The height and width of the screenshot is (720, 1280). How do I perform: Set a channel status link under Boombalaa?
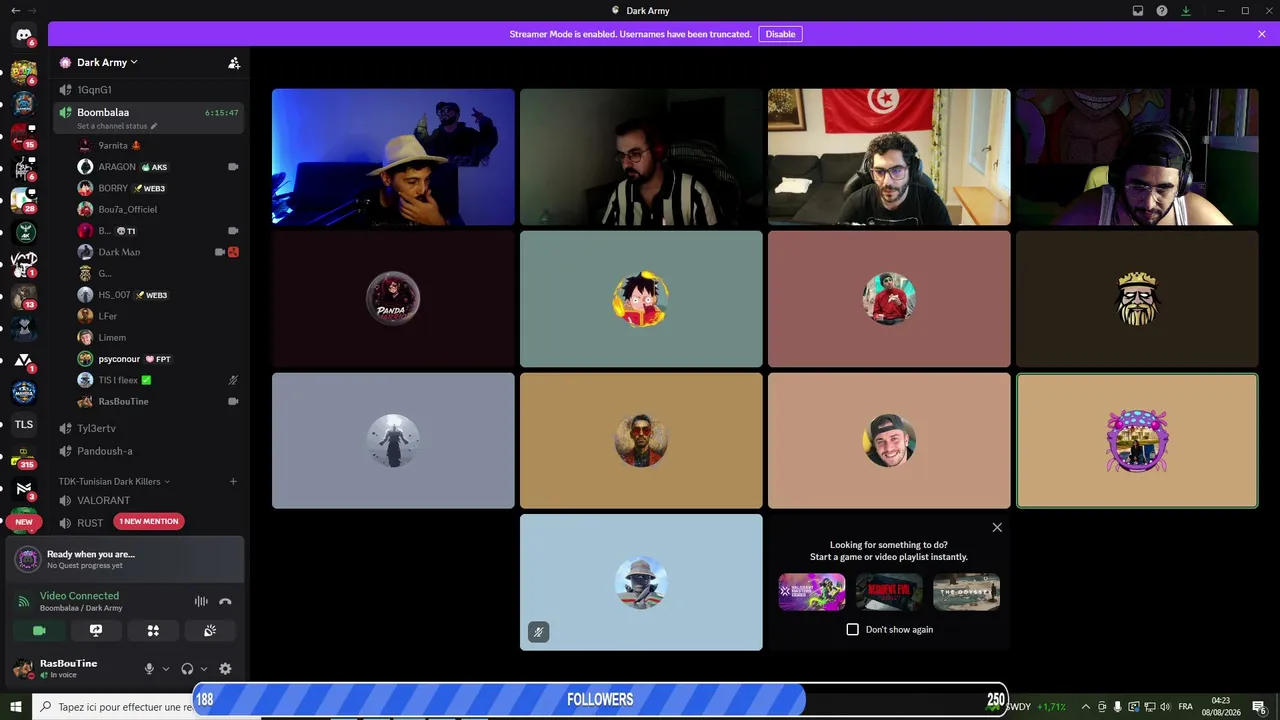tap(117, 126)
